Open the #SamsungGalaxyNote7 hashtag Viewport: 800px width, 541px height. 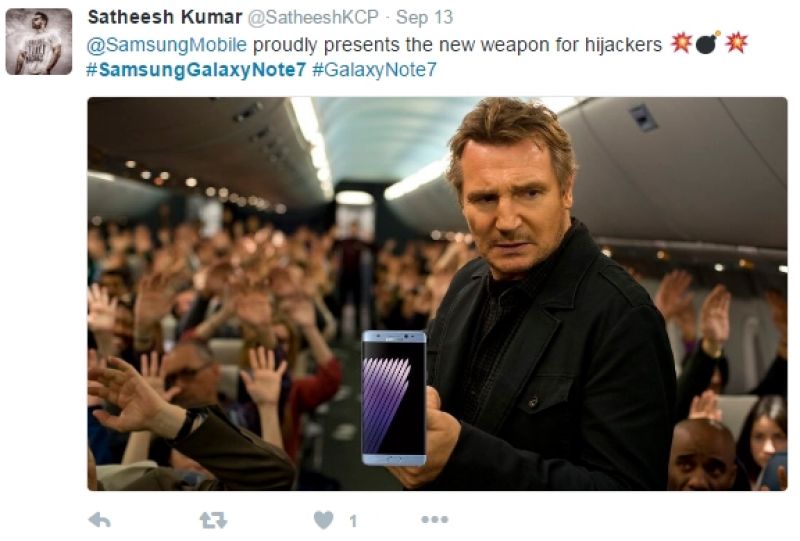[196, 70]
